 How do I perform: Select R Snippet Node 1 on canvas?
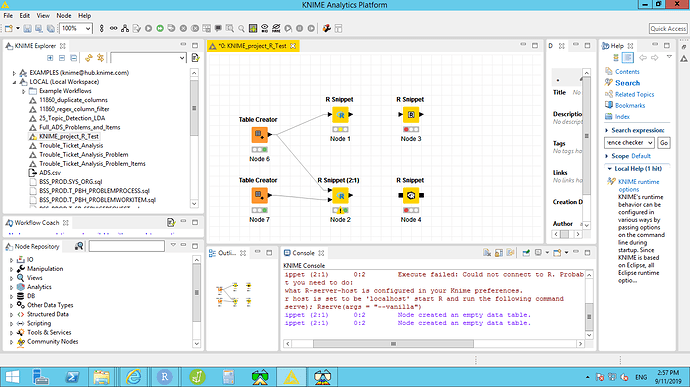(x=340, y=114)
